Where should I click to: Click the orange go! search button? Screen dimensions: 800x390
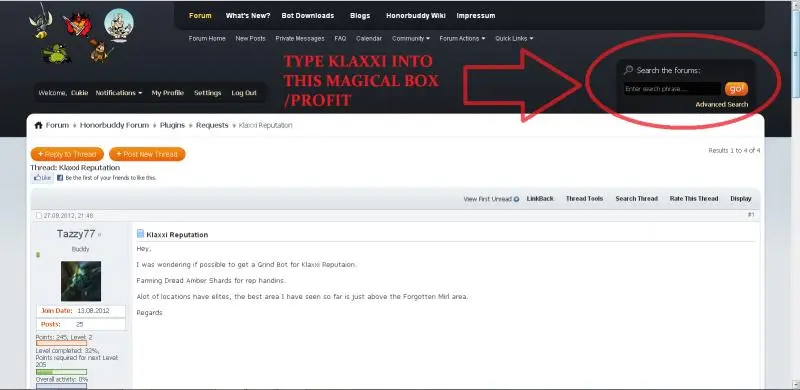(x=736, y=89)
